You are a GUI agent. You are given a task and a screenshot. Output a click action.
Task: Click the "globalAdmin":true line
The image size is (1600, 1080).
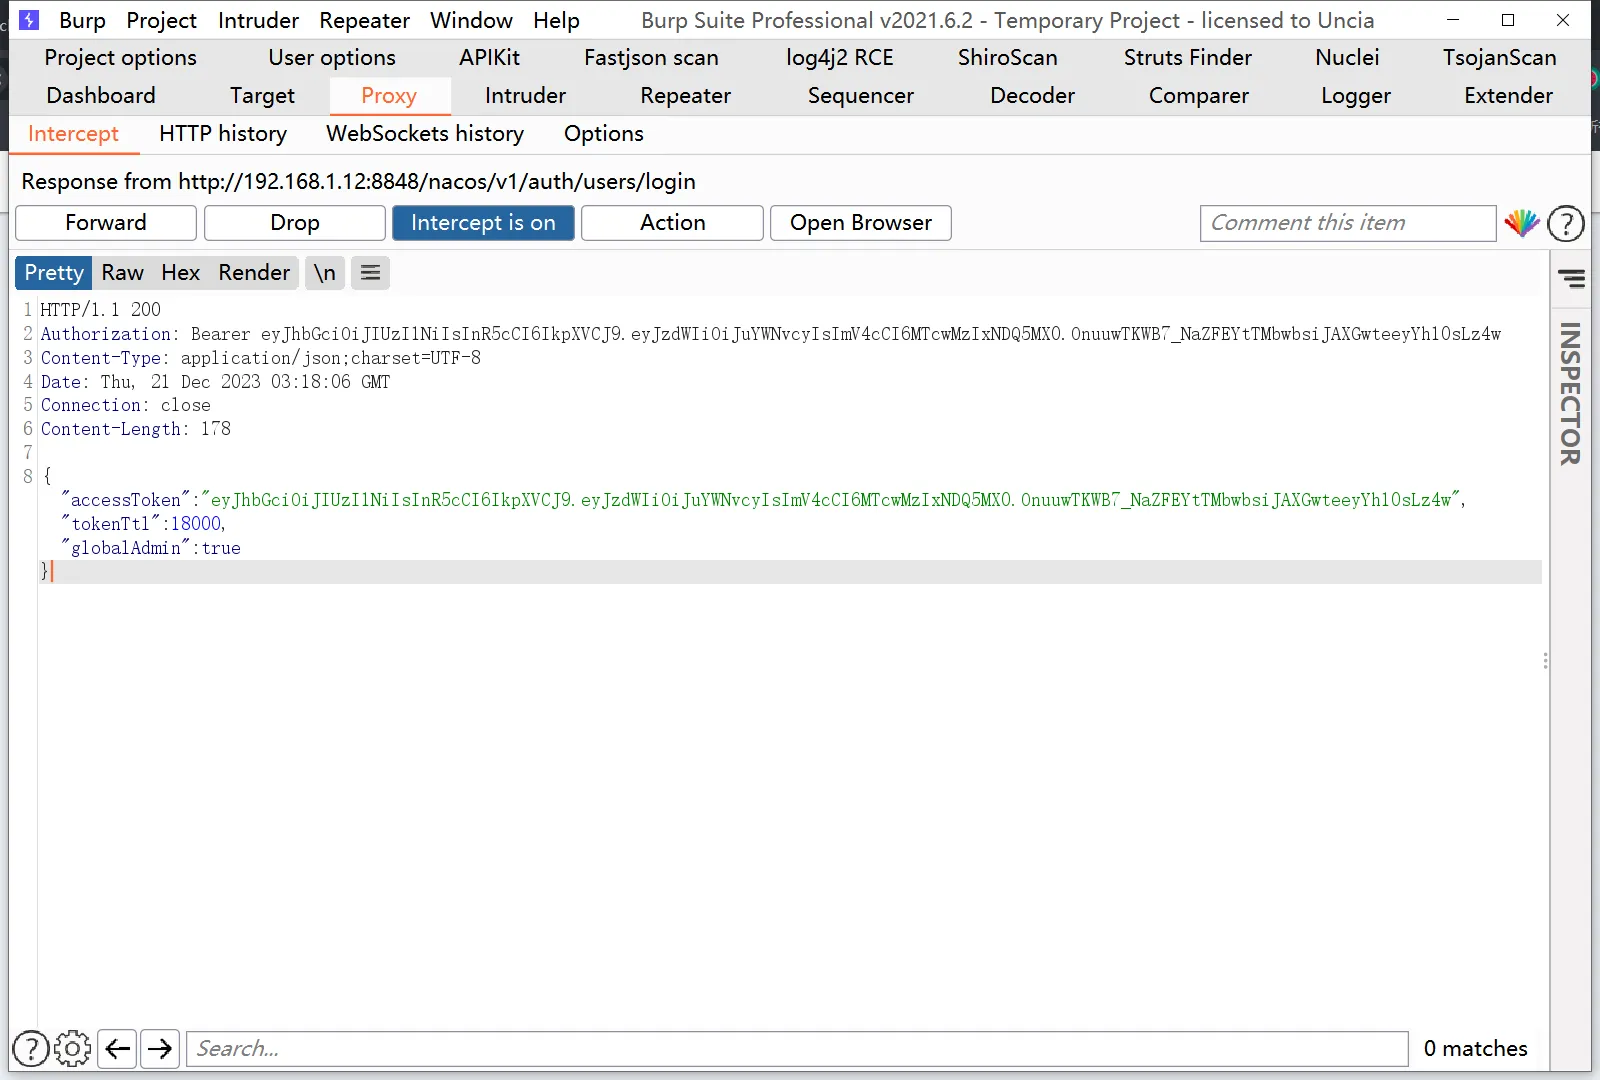click(x=151, y=548)
